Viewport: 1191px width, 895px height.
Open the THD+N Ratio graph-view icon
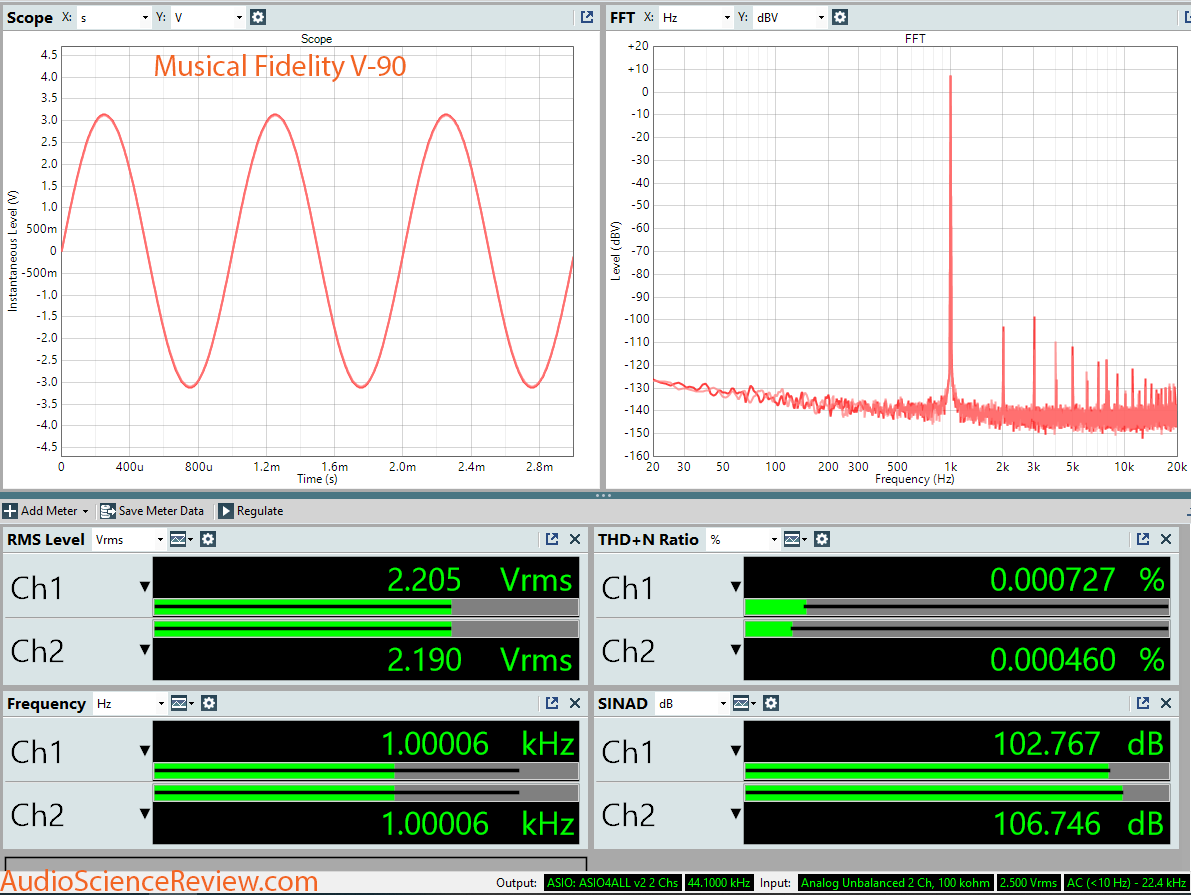point(795,539)
